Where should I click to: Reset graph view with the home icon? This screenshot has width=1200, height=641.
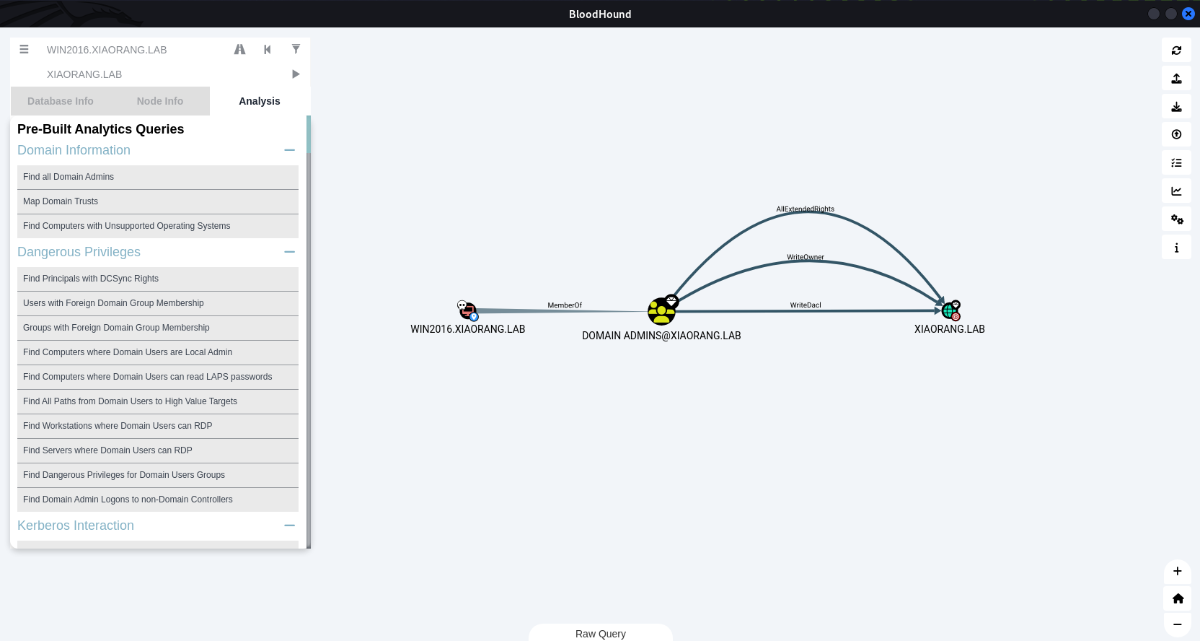[1177, 598]
